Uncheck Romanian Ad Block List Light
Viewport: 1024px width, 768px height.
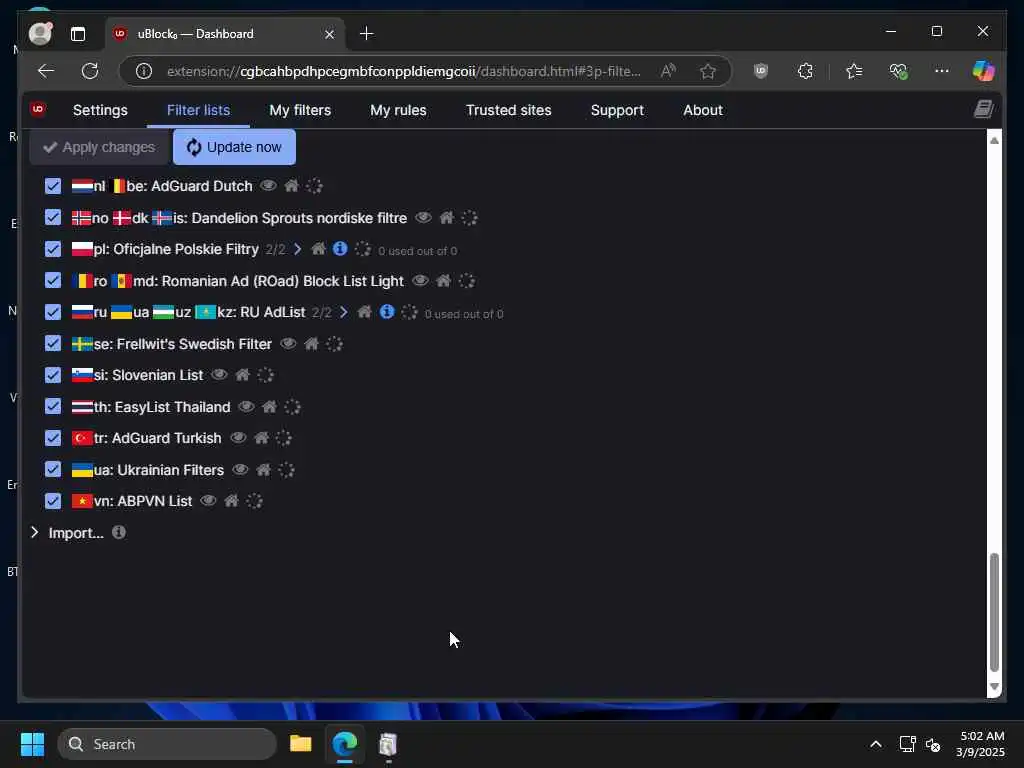(x=53, y=281)
